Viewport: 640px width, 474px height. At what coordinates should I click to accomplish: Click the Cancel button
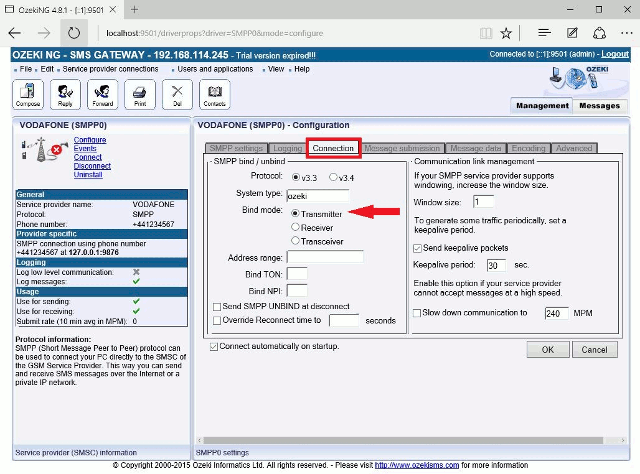(594, 350)
